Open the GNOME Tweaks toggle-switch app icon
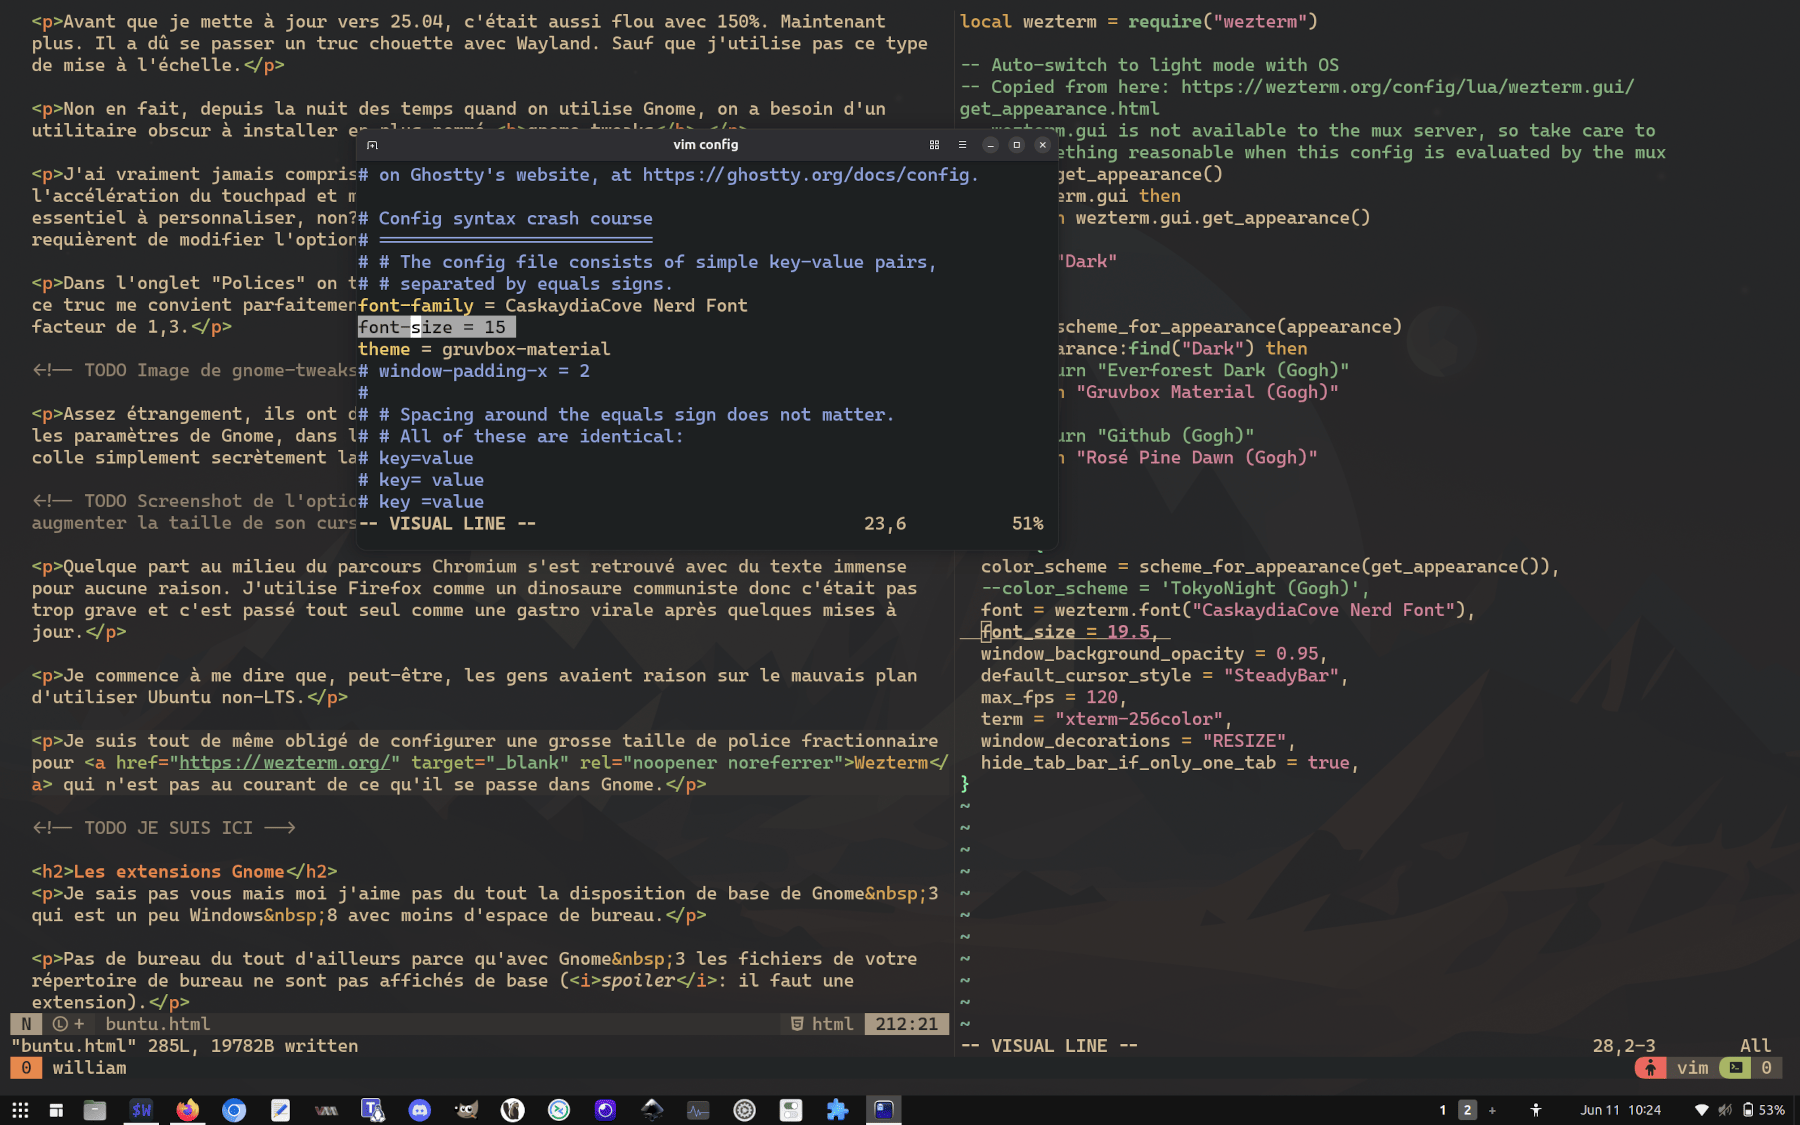The width and height of the screenshot is (1800, 1125). (x=791, y=1110)
